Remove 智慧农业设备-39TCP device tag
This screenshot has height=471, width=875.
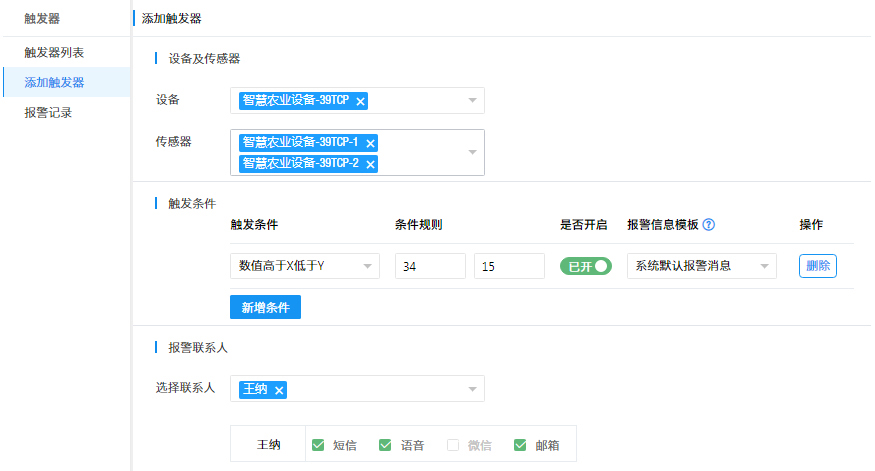pyautogui.click(x=361, y=101)
